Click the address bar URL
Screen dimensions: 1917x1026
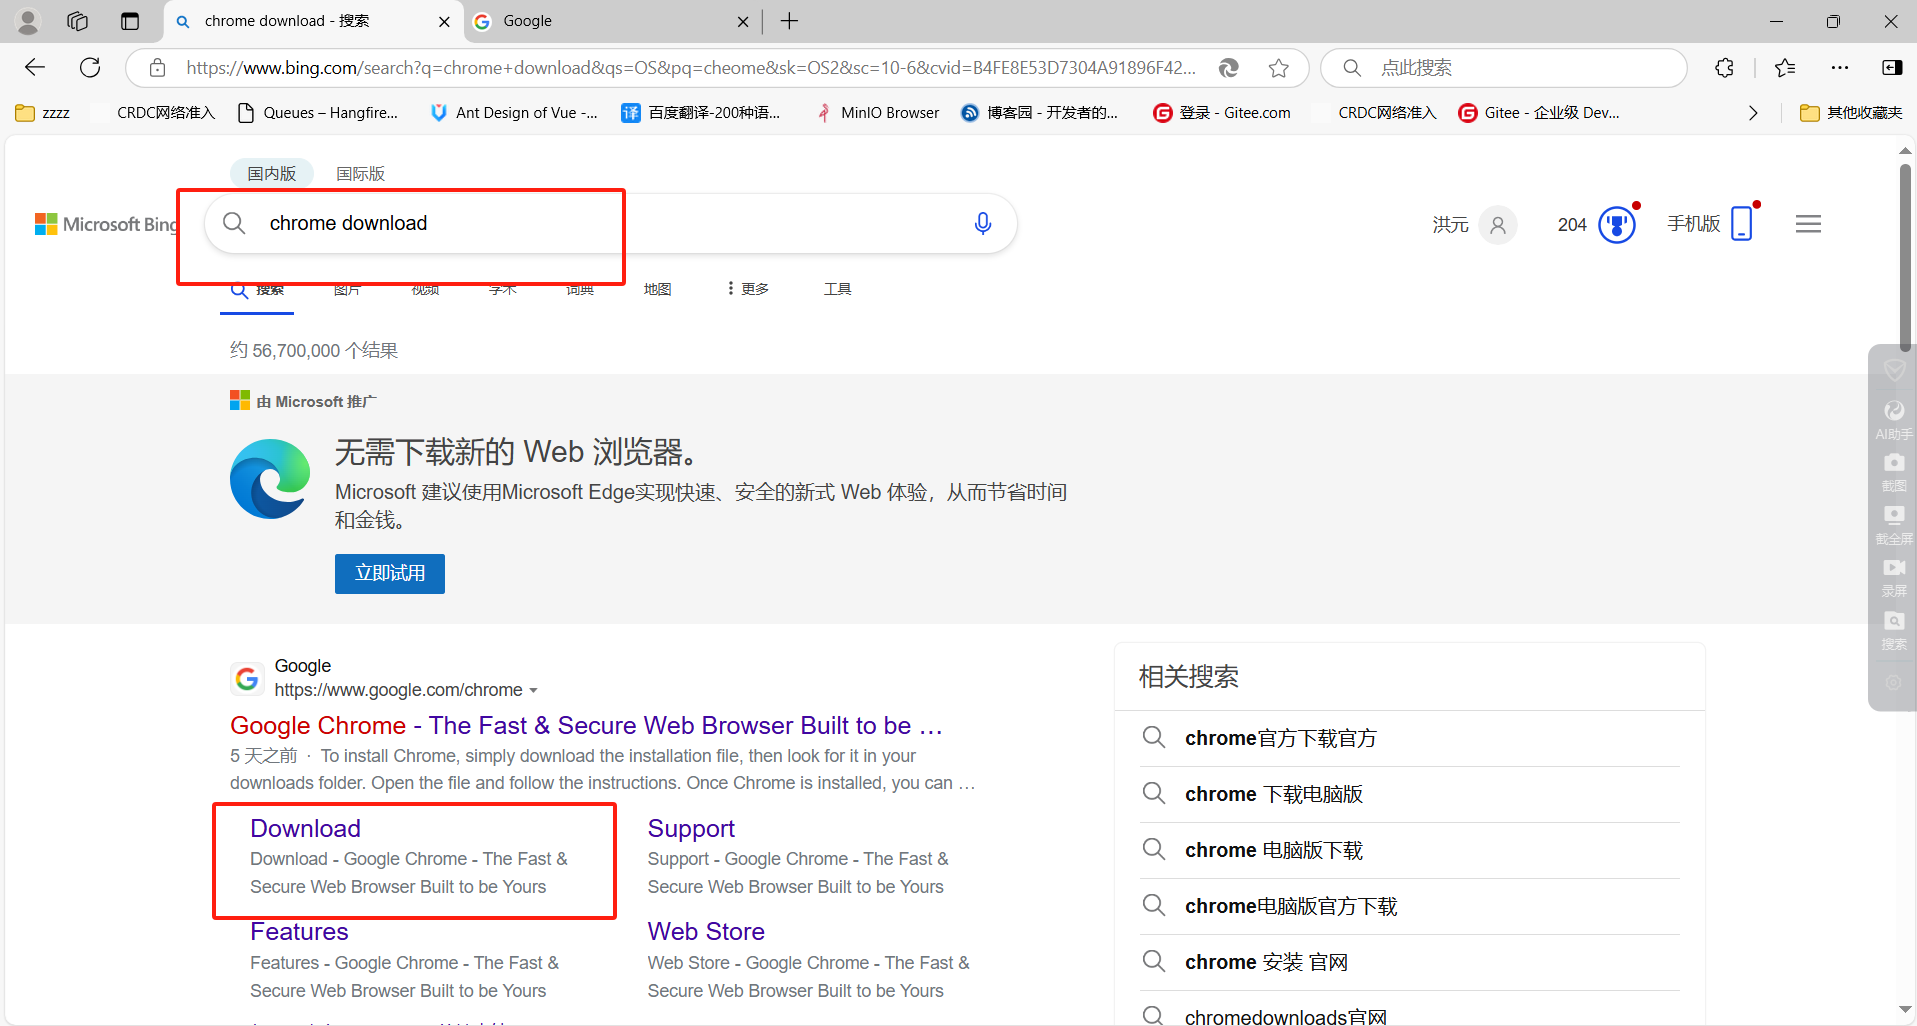691,68
